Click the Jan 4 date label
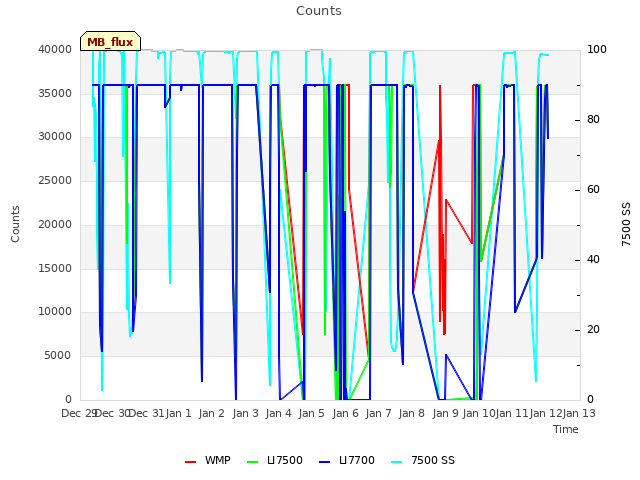This screenshot has height=480, width=640. [x=279, y=413]
